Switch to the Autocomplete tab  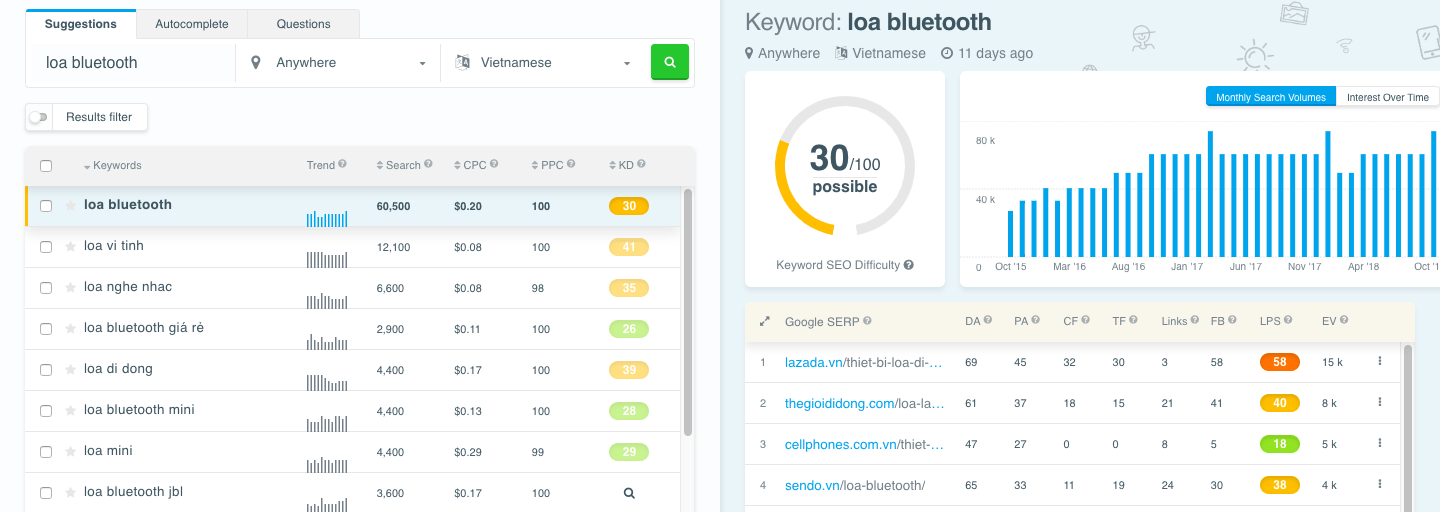click(x=192, y=24)
